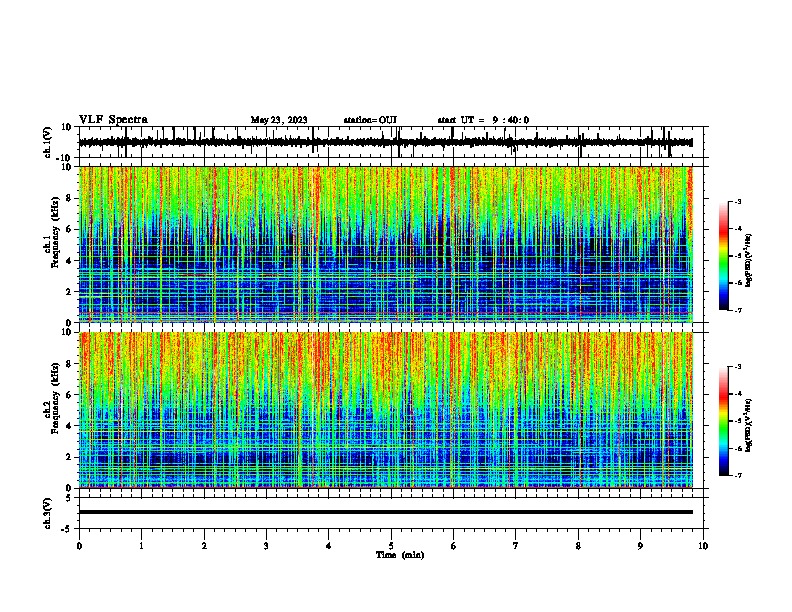This screenshot has height=612, width=792.
Task: Click the "8" kHz tick on ch.1 frequency axis
Action: pos(70,198)
